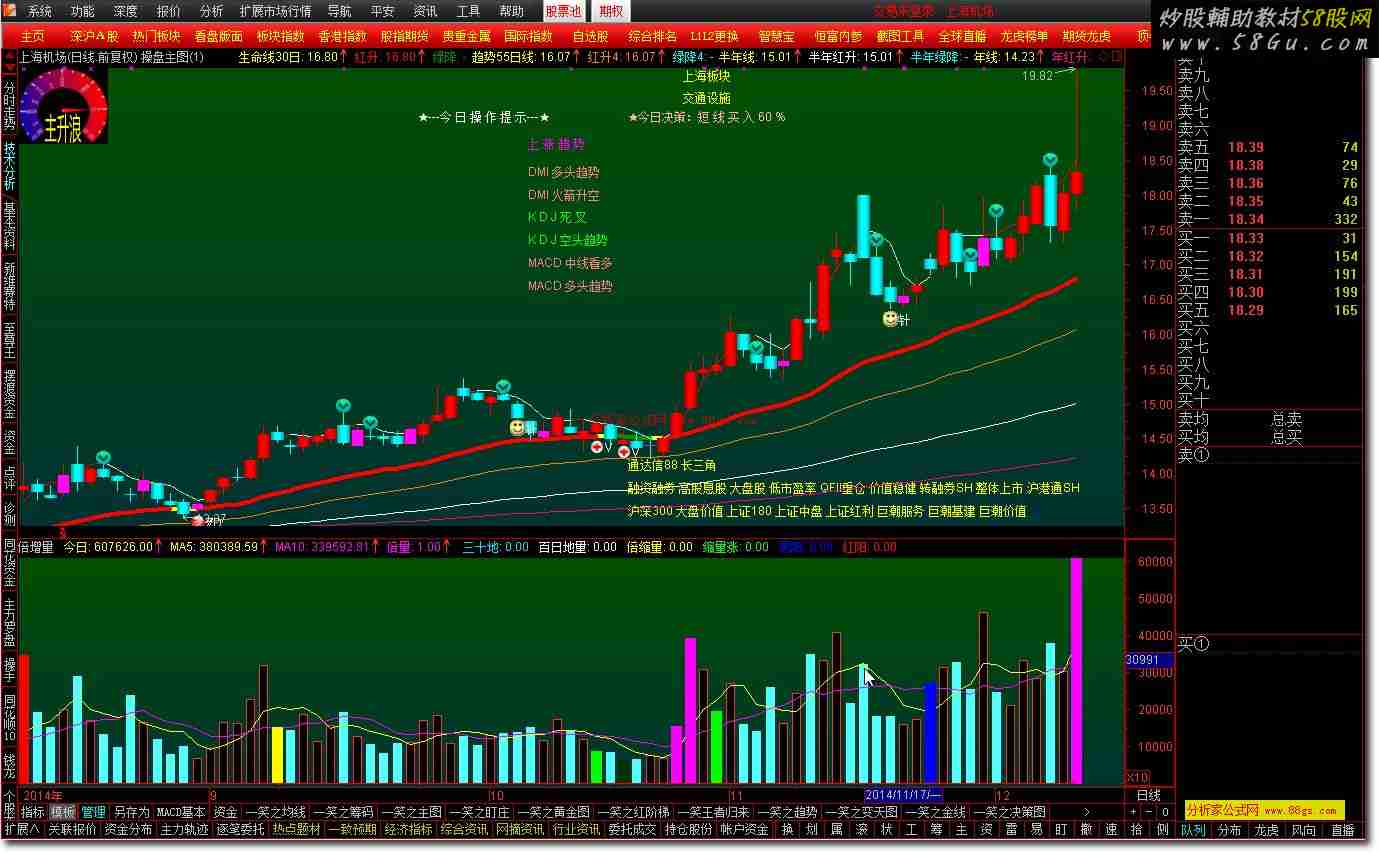Click the app logo icon beside 系统 menu
This screenshot has height=853, width=1379.
[x=9, y=11]
